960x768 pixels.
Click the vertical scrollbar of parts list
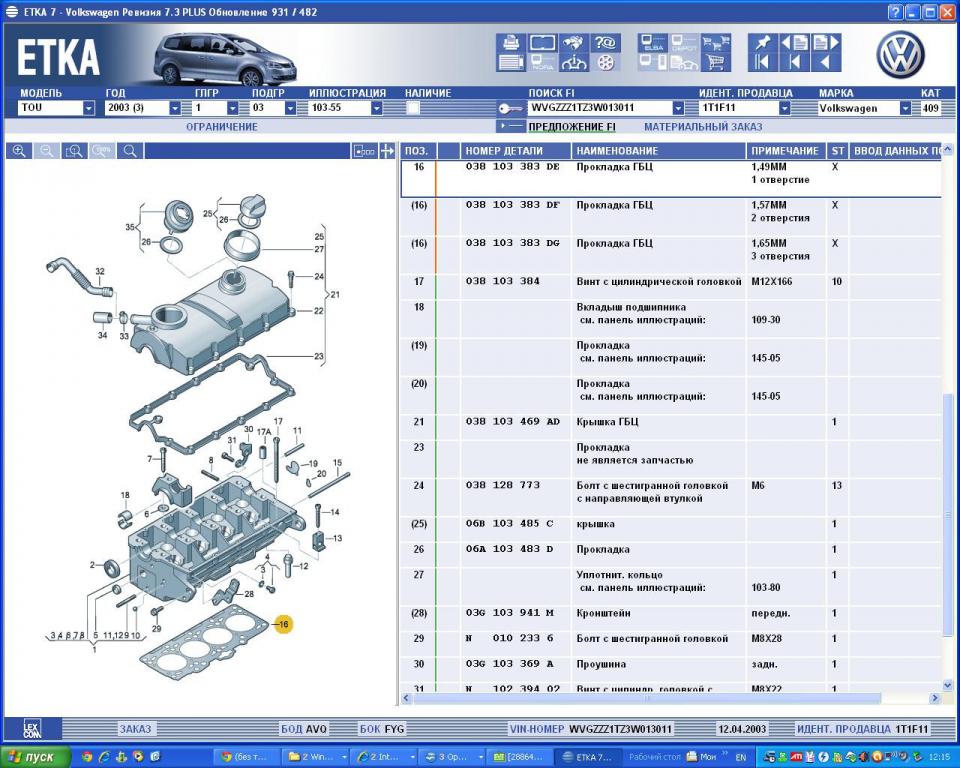(x=948, y=514)
